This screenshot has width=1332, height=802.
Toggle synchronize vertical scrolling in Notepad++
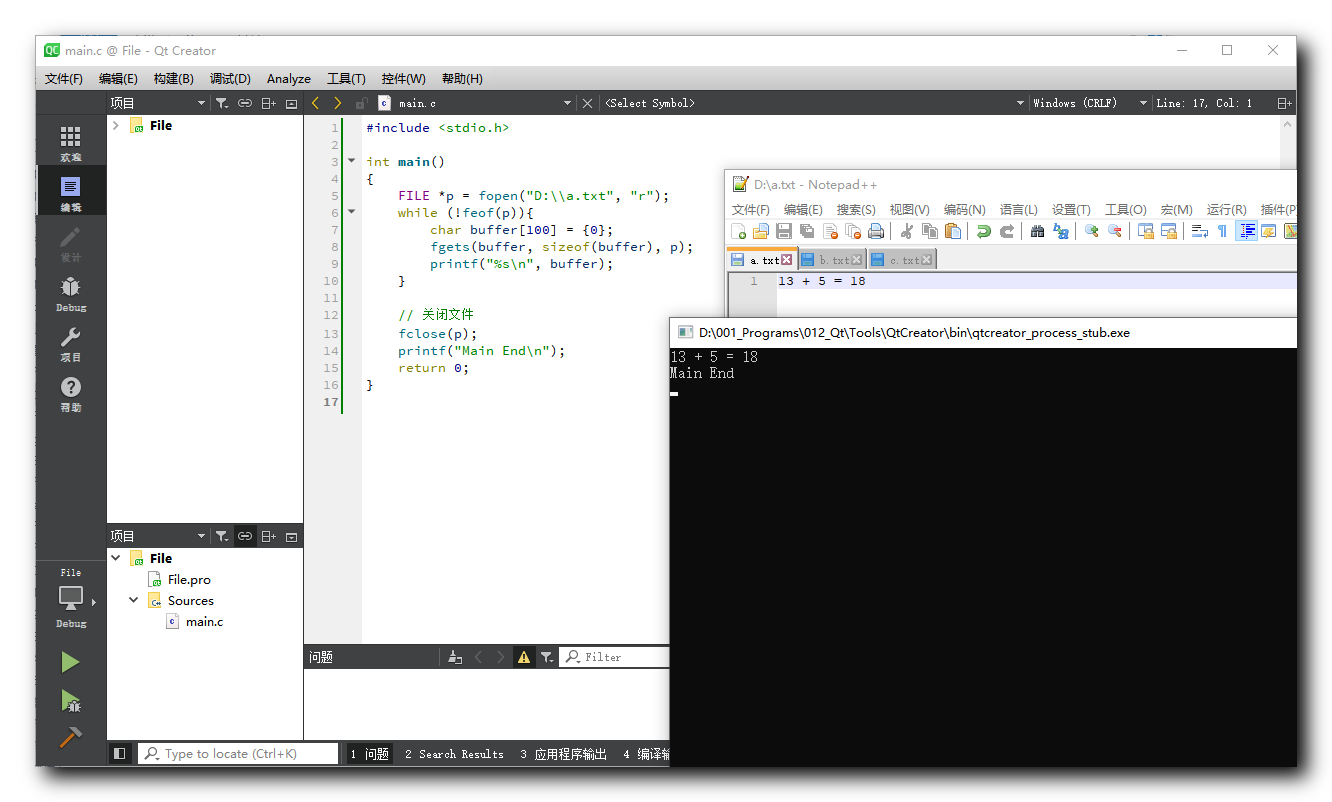click(x=1145, y=231)
